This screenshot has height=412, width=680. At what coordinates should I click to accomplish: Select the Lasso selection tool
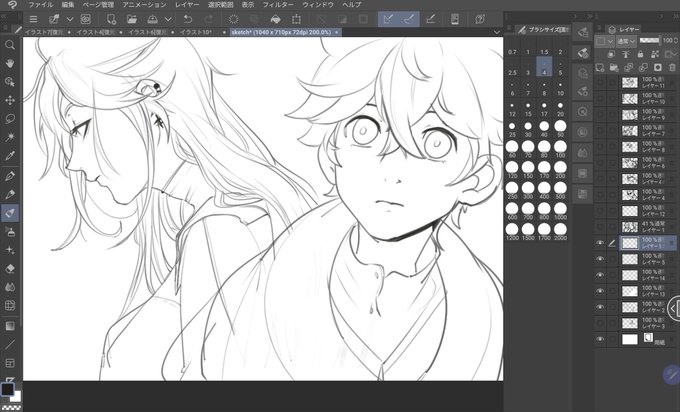[10, 119]
